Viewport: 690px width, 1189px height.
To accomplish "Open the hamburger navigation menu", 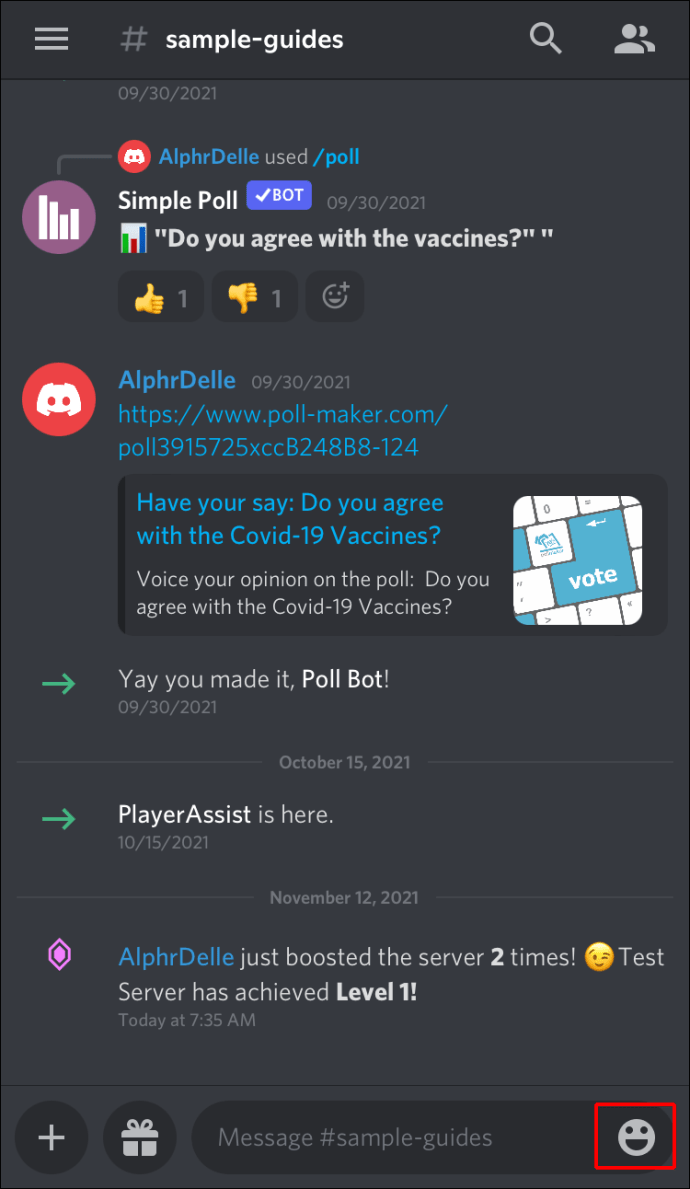I will click(x=52, y=39).
